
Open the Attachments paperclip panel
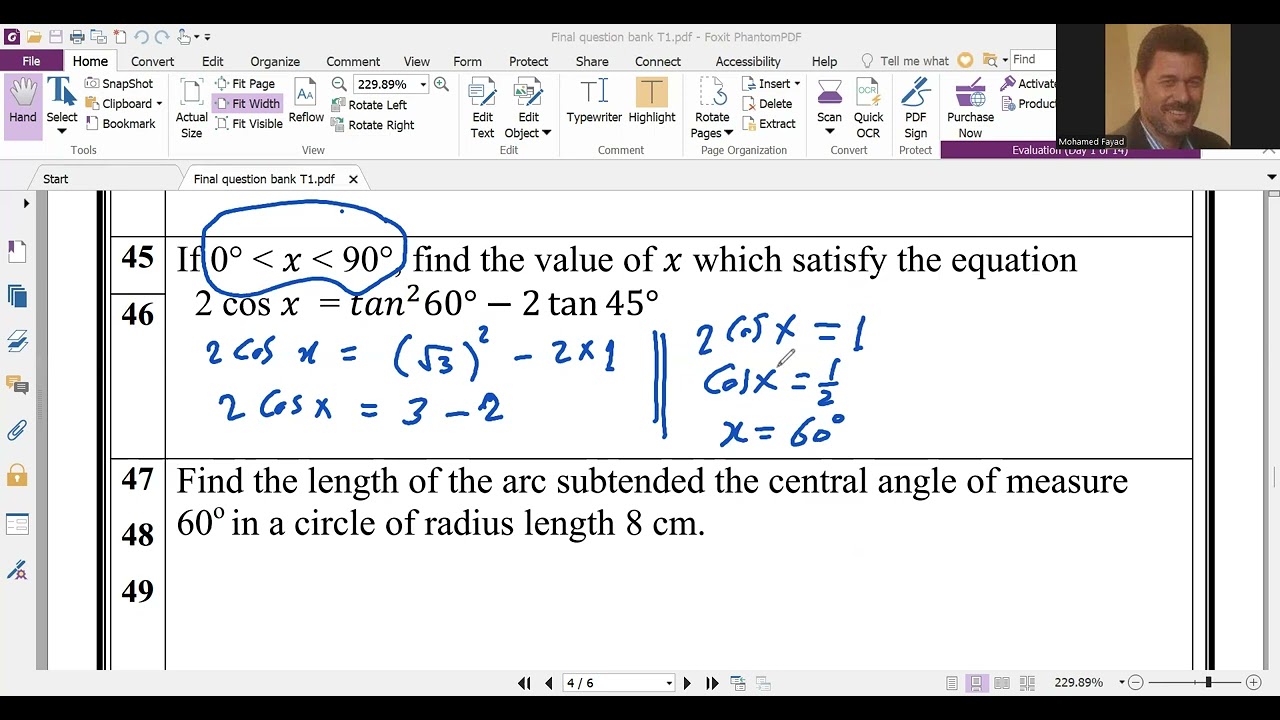pyautogui.click(x=17, y=431)
